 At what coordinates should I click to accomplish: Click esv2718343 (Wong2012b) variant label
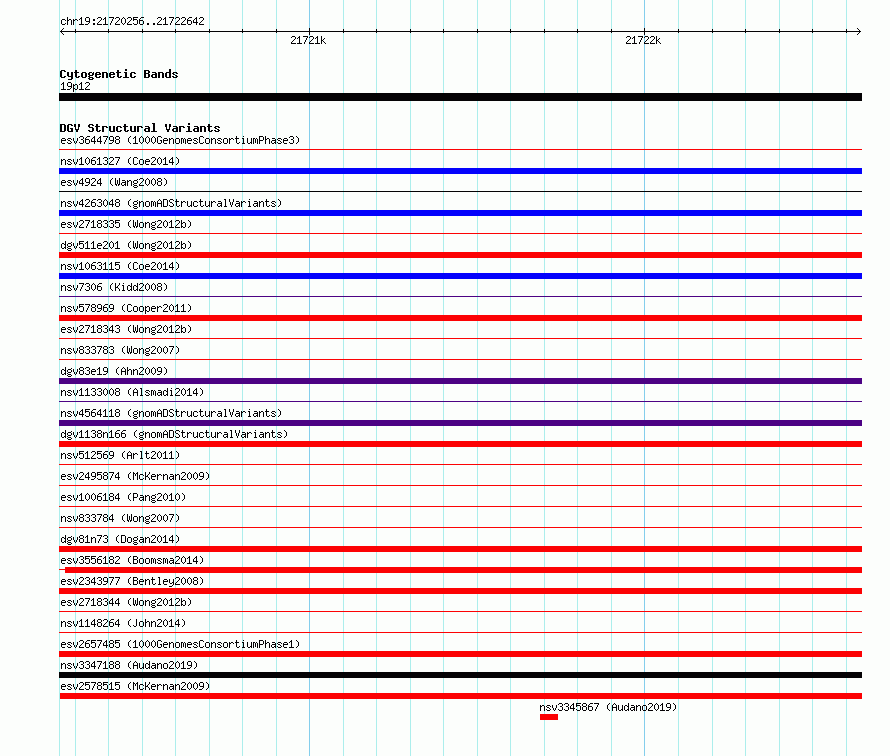pyautogui.click(x=126, y=329)
